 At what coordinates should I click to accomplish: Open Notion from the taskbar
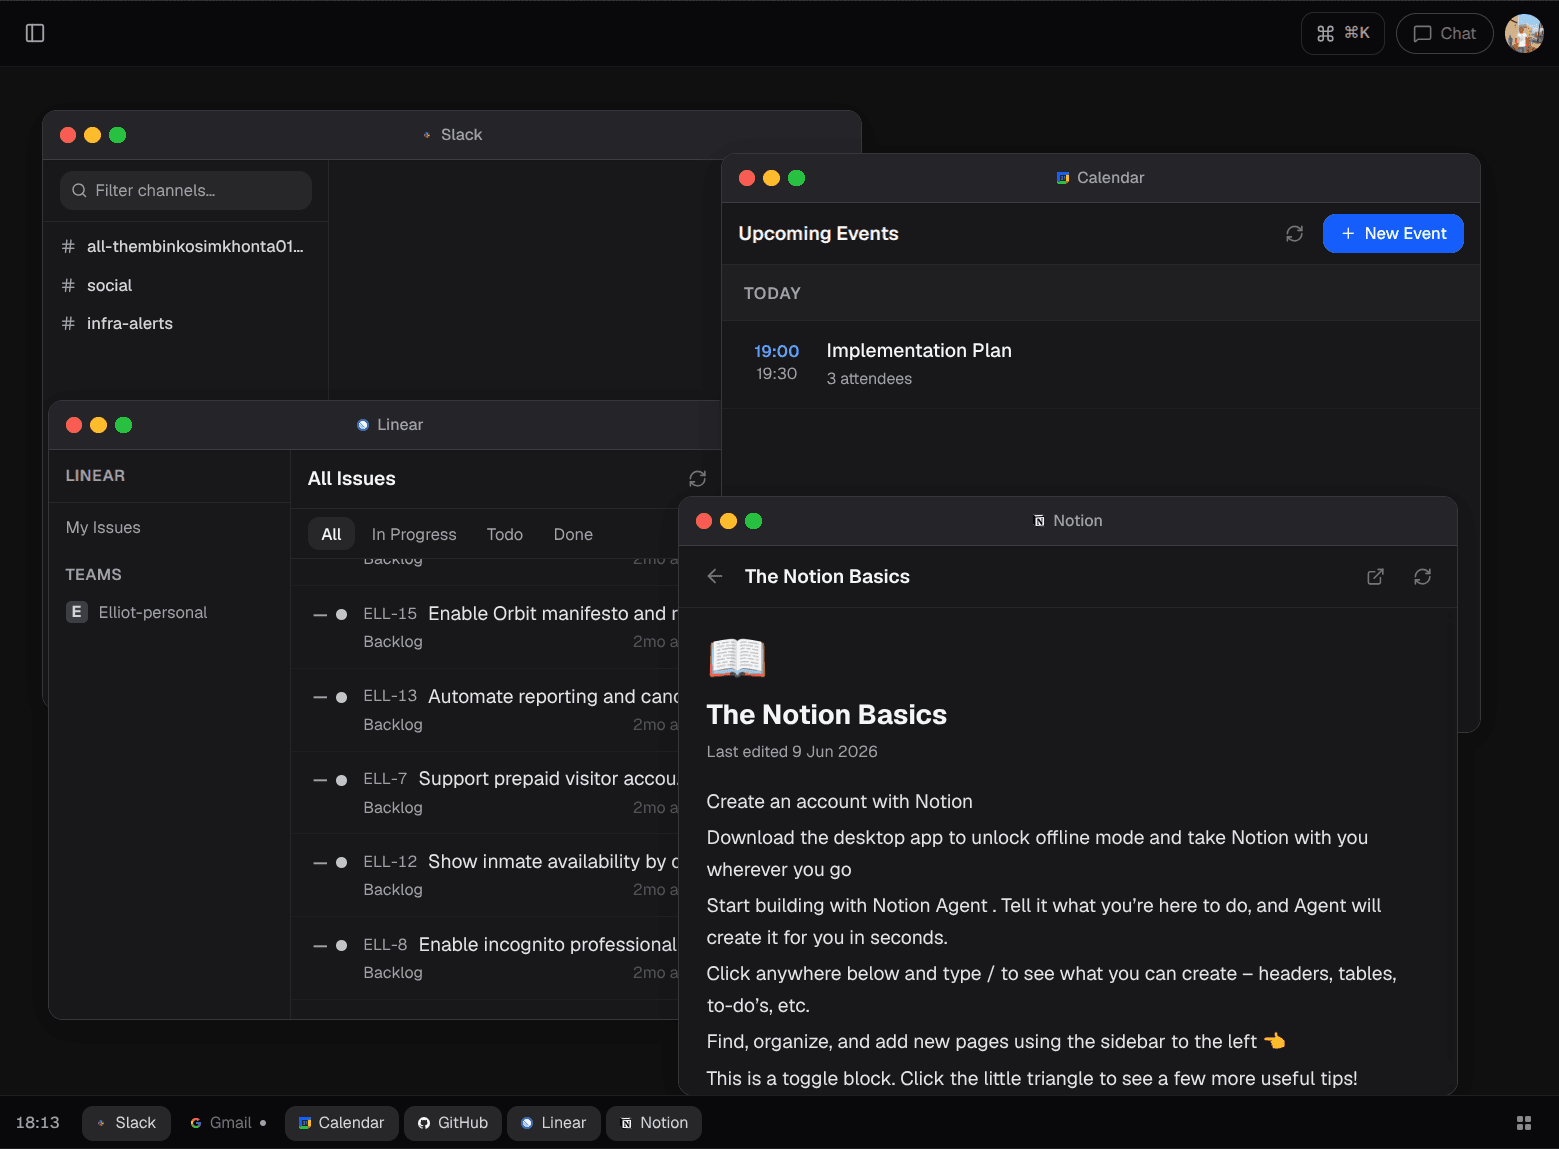(x=654, y=1123)
